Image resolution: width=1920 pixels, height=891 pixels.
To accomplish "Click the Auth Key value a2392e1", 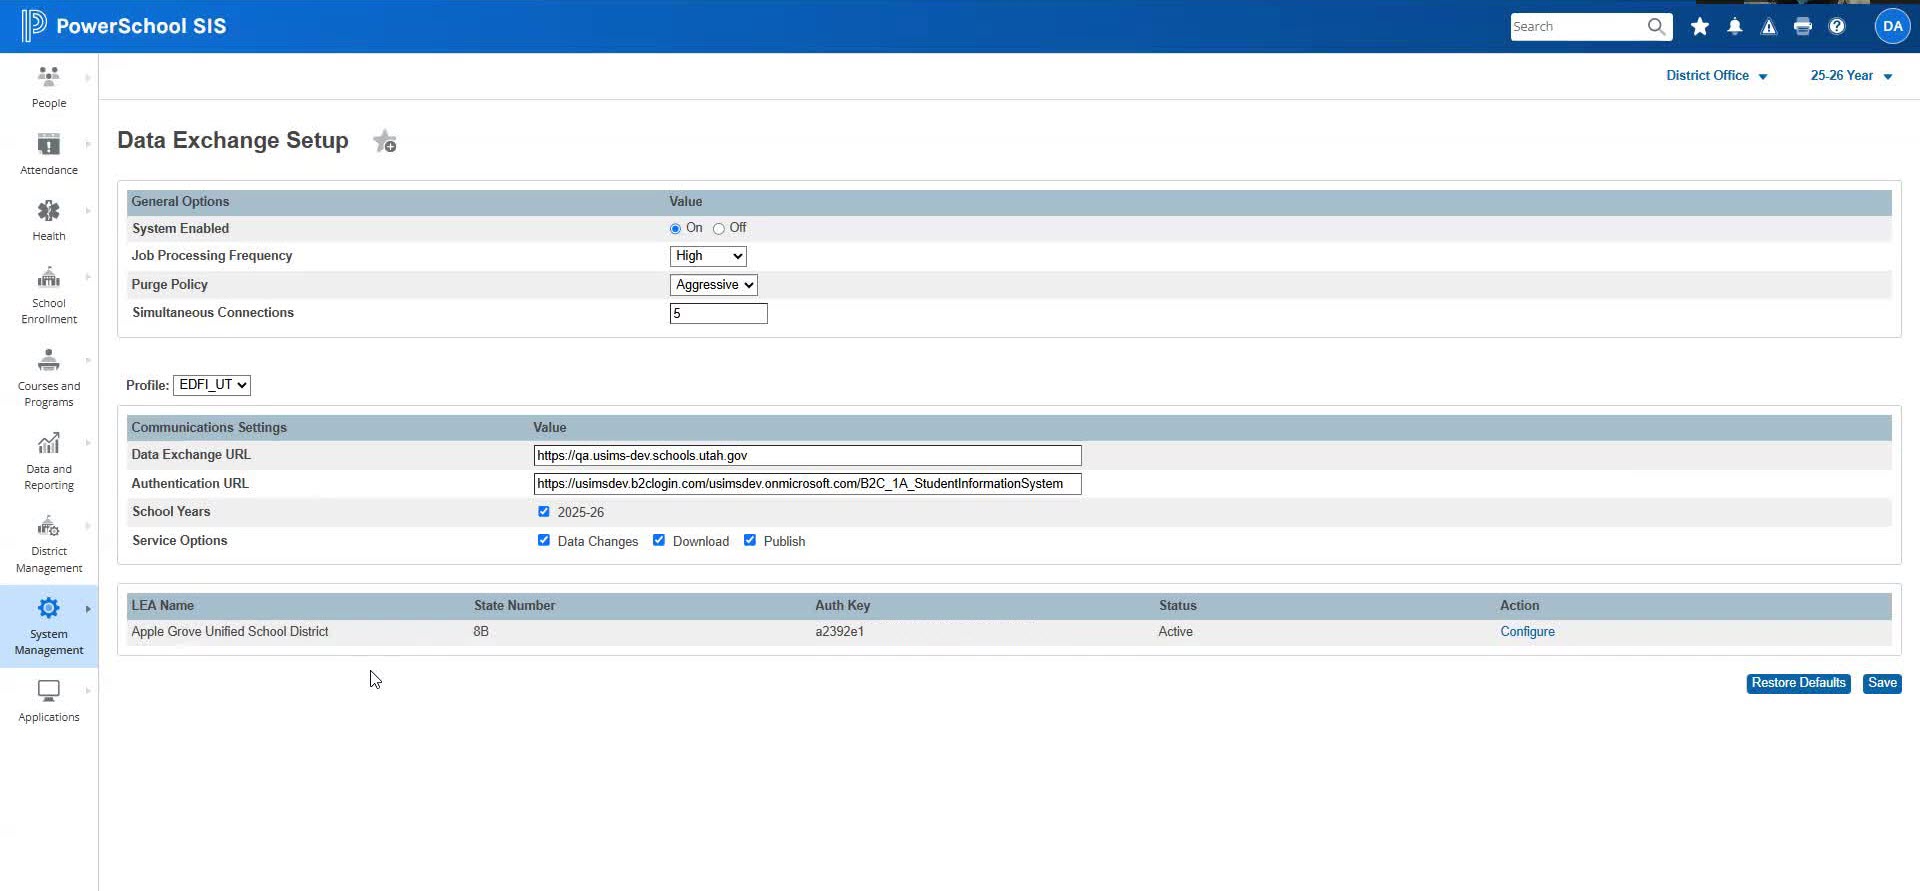I will [839, 632].
